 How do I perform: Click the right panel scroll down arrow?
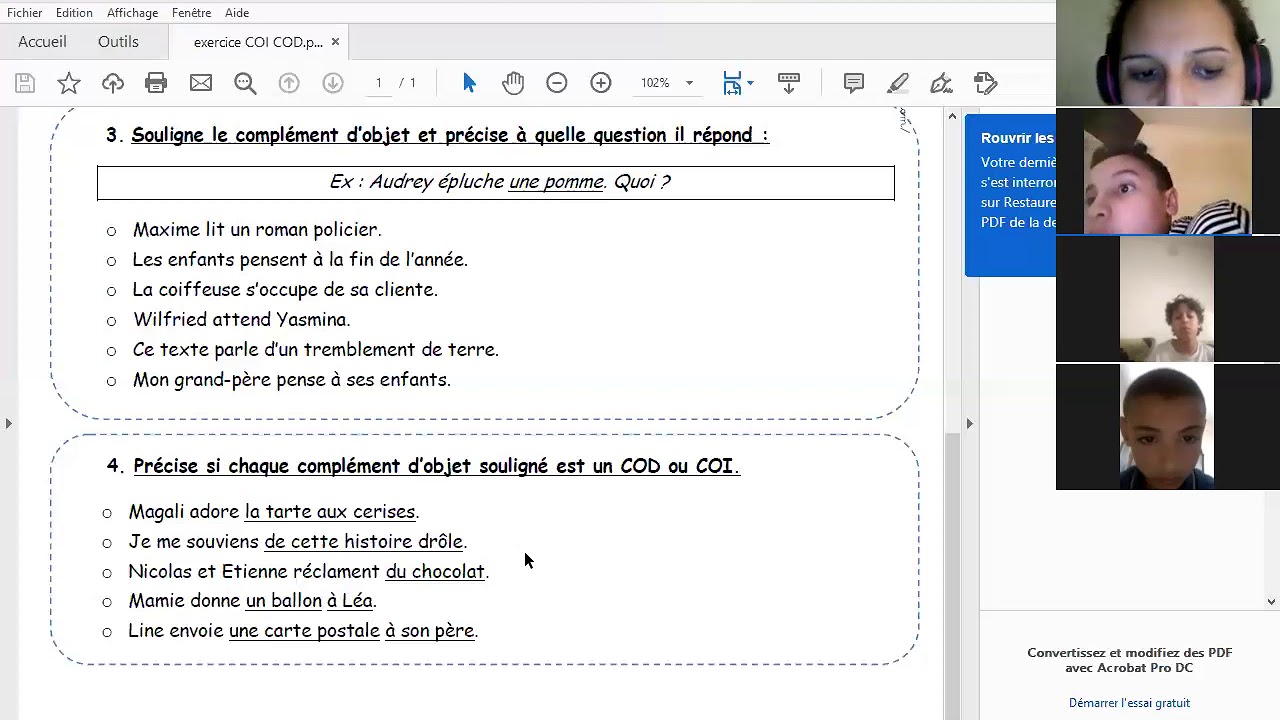point(1271,602)
